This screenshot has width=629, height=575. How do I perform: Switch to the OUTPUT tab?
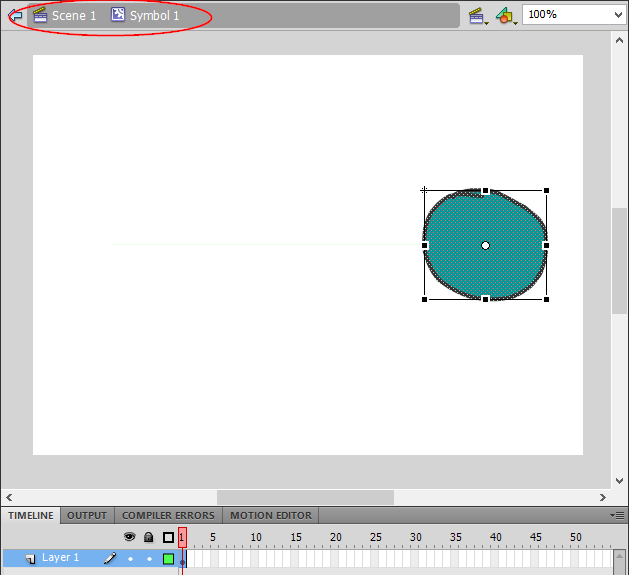[87, 515]
